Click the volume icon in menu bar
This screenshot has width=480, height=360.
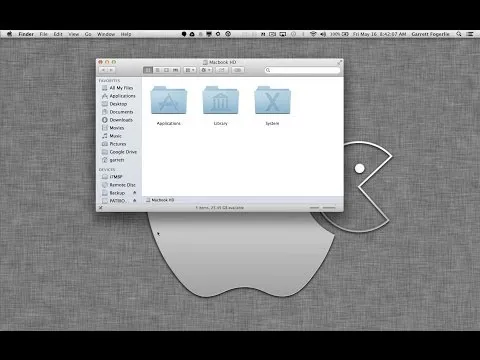tap(323, 34)
